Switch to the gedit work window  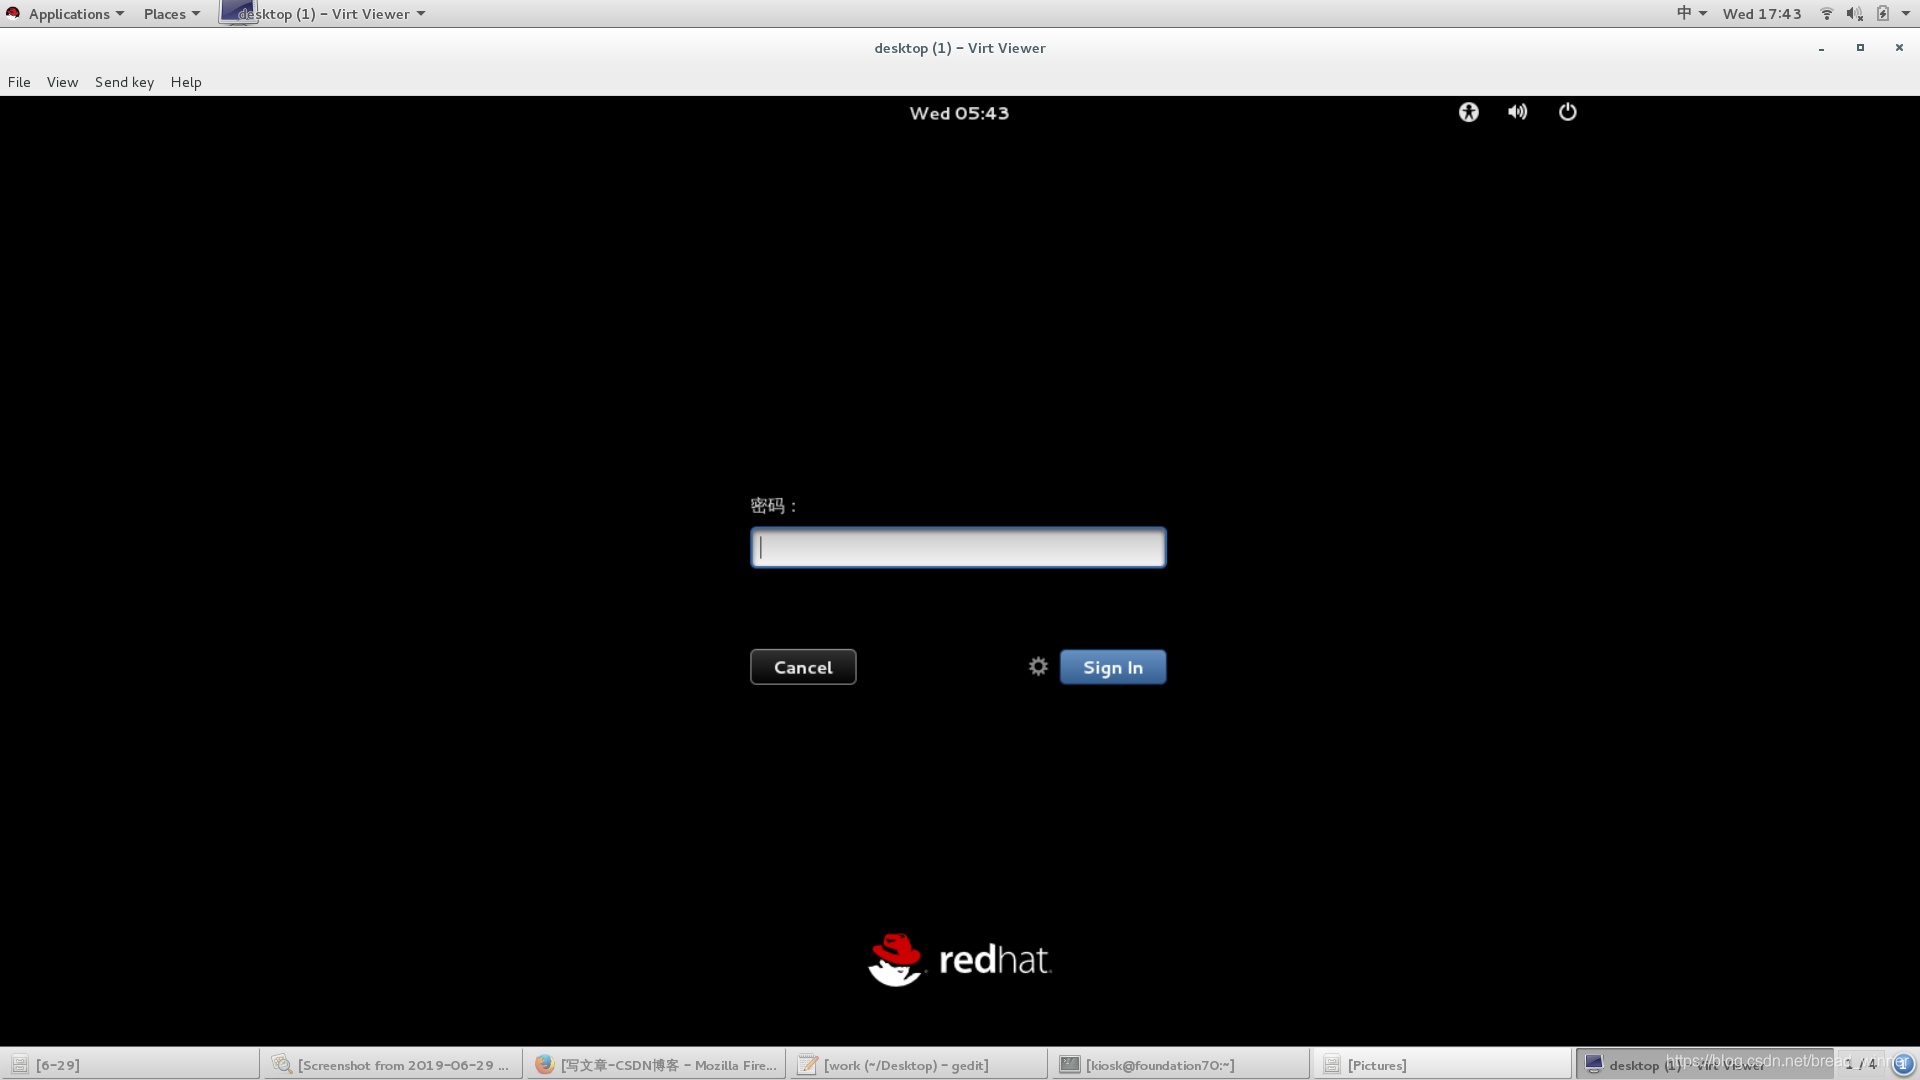(x=917, y=1064)
